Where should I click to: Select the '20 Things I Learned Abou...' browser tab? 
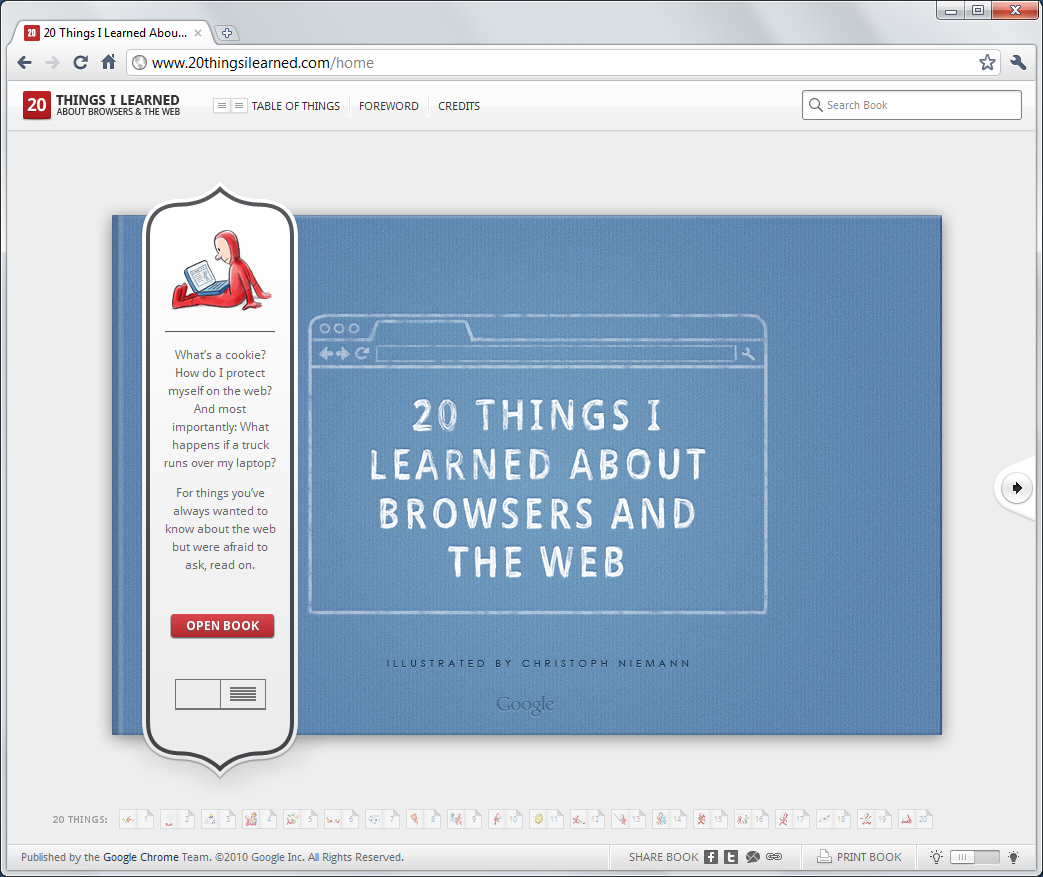(x=113, y=33)
